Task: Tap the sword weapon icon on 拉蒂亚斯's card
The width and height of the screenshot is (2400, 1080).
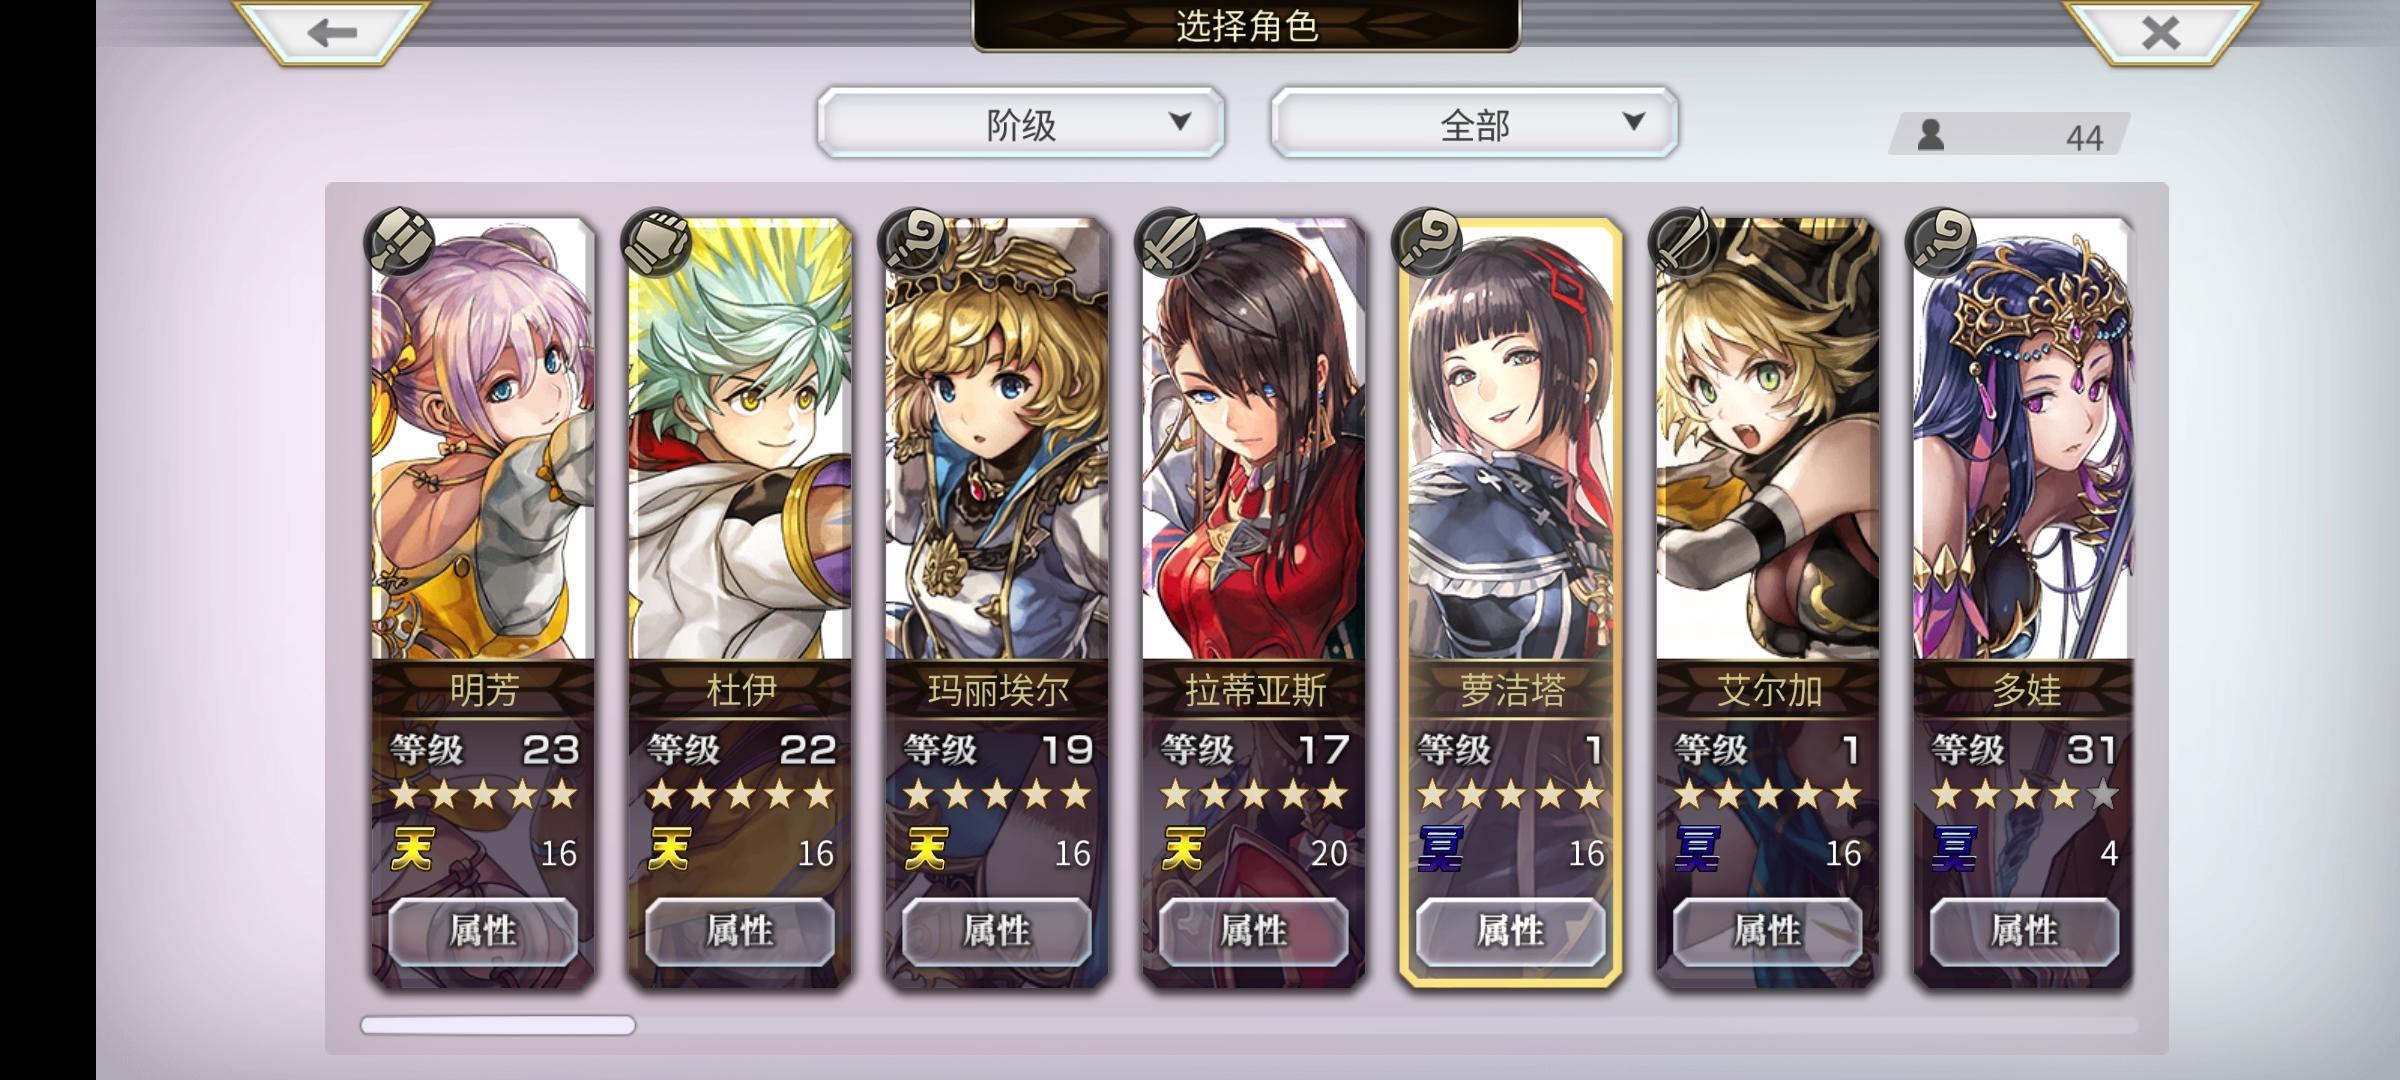Action: click(1170, 241)
